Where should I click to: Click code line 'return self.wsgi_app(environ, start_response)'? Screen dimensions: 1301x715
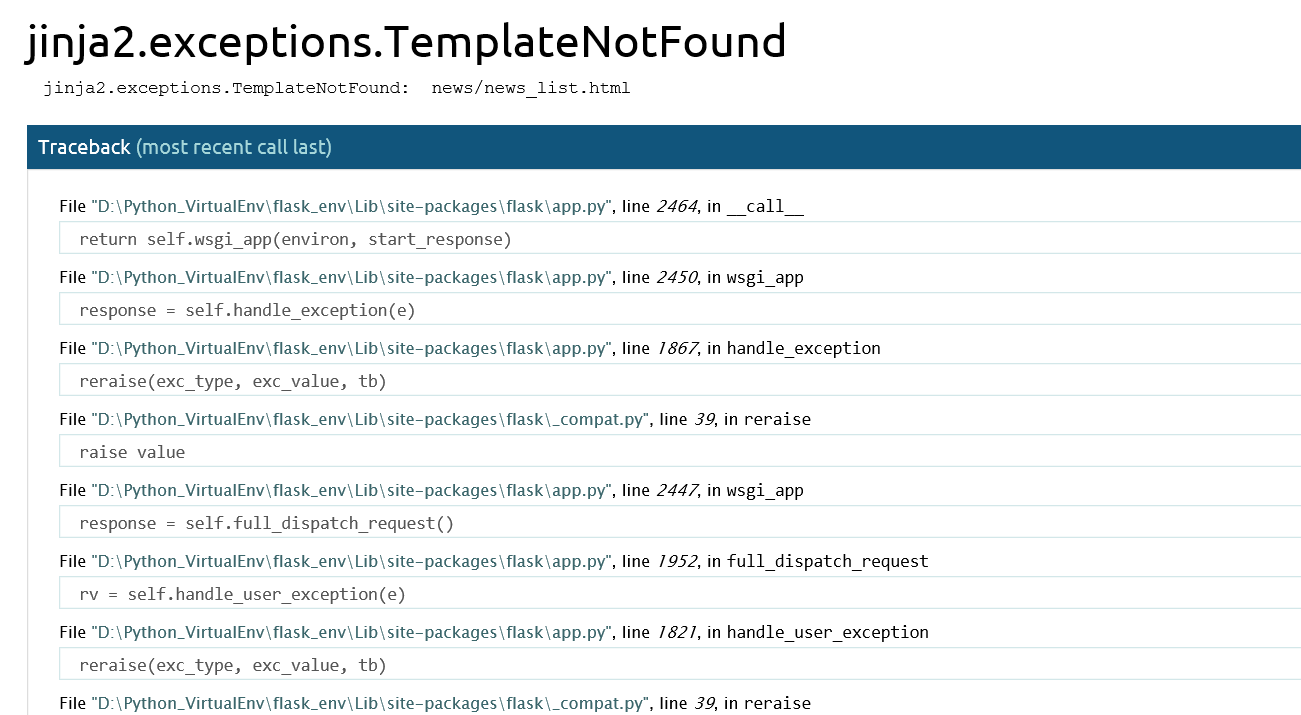295,239
